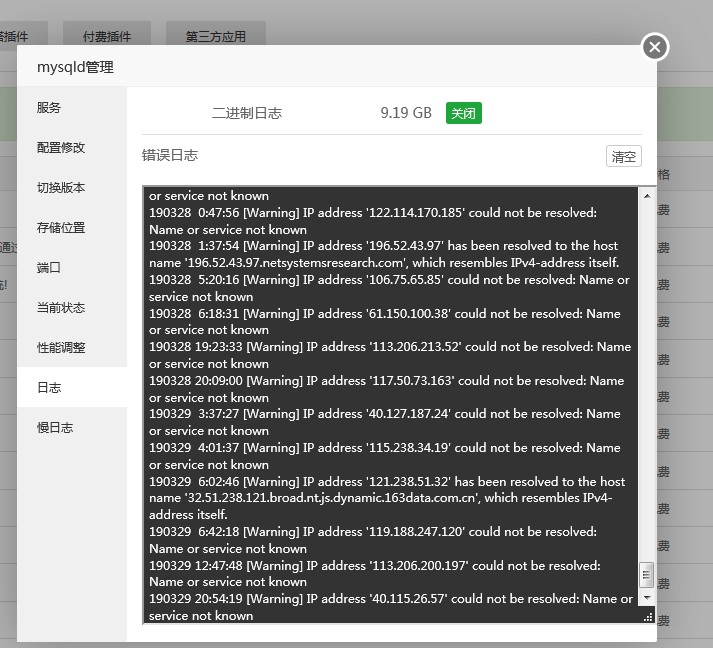The image size is (713, 648).
Task: Click inside the error log text area
Action: tap(390, 400)
